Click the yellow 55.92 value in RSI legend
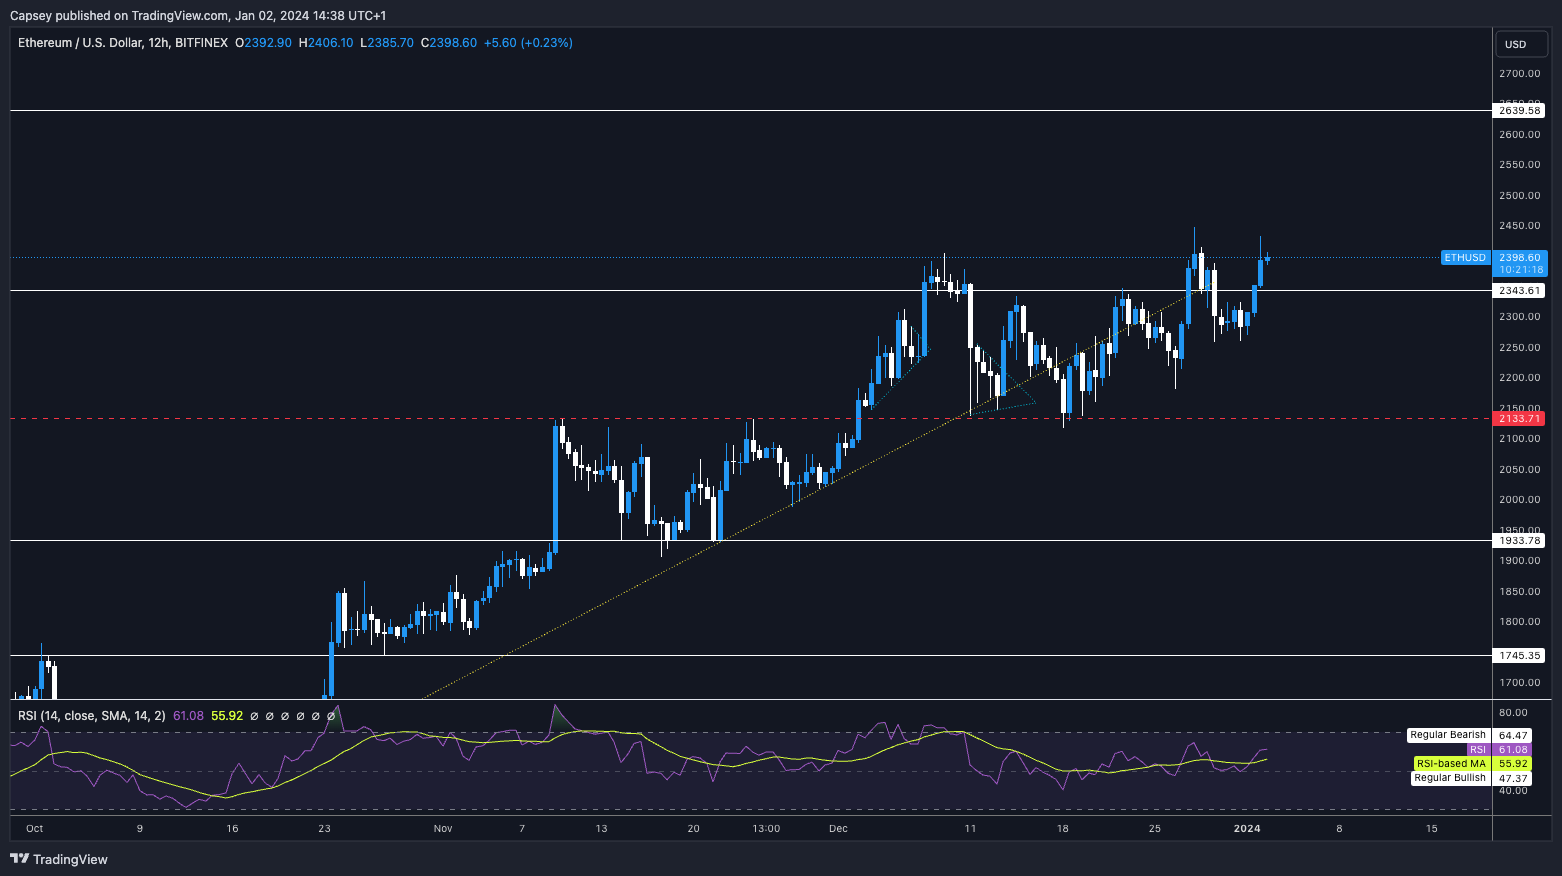The width and height of the screenshot is (1562, 876). click(227, 716)
